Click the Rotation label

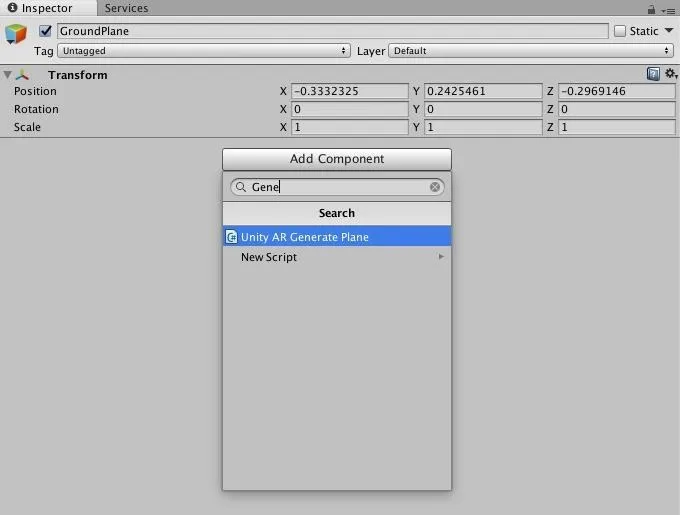point(36,109)
